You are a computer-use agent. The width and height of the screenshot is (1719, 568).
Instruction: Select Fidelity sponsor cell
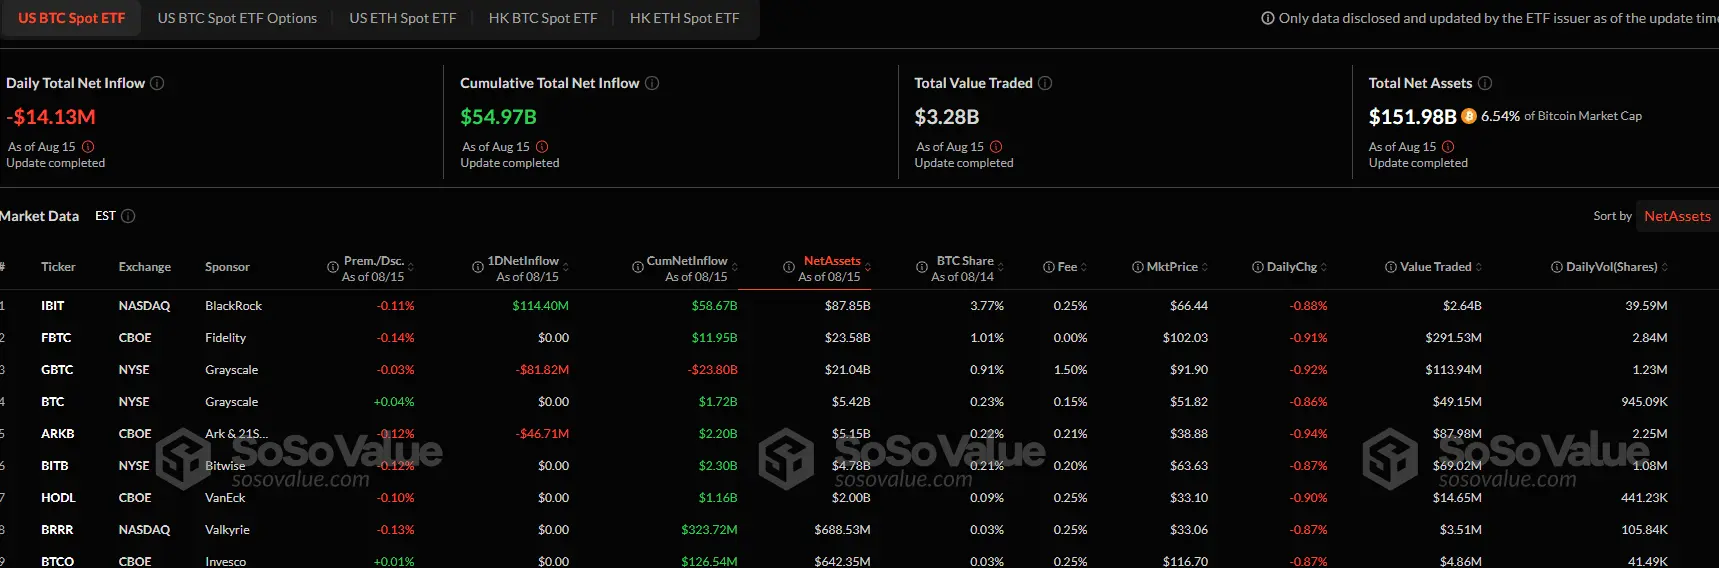coord(225,338)
